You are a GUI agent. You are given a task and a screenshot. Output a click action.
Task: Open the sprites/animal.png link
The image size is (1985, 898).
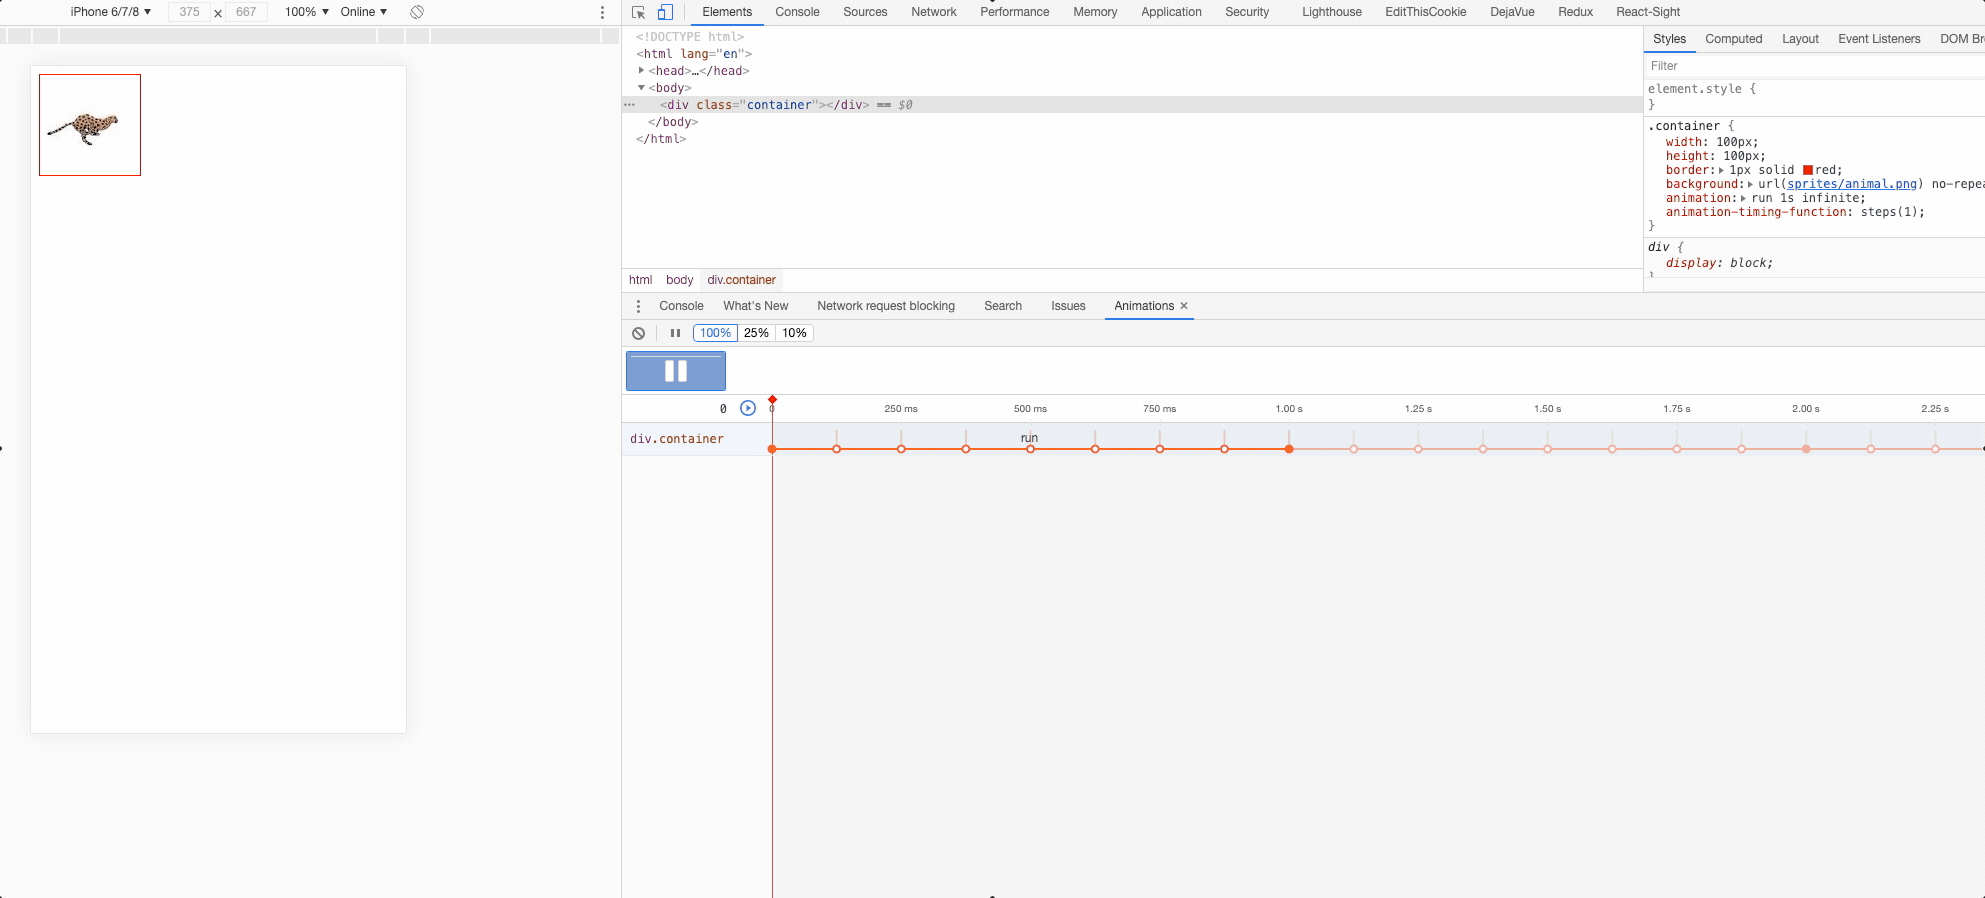pos(1851,184)
